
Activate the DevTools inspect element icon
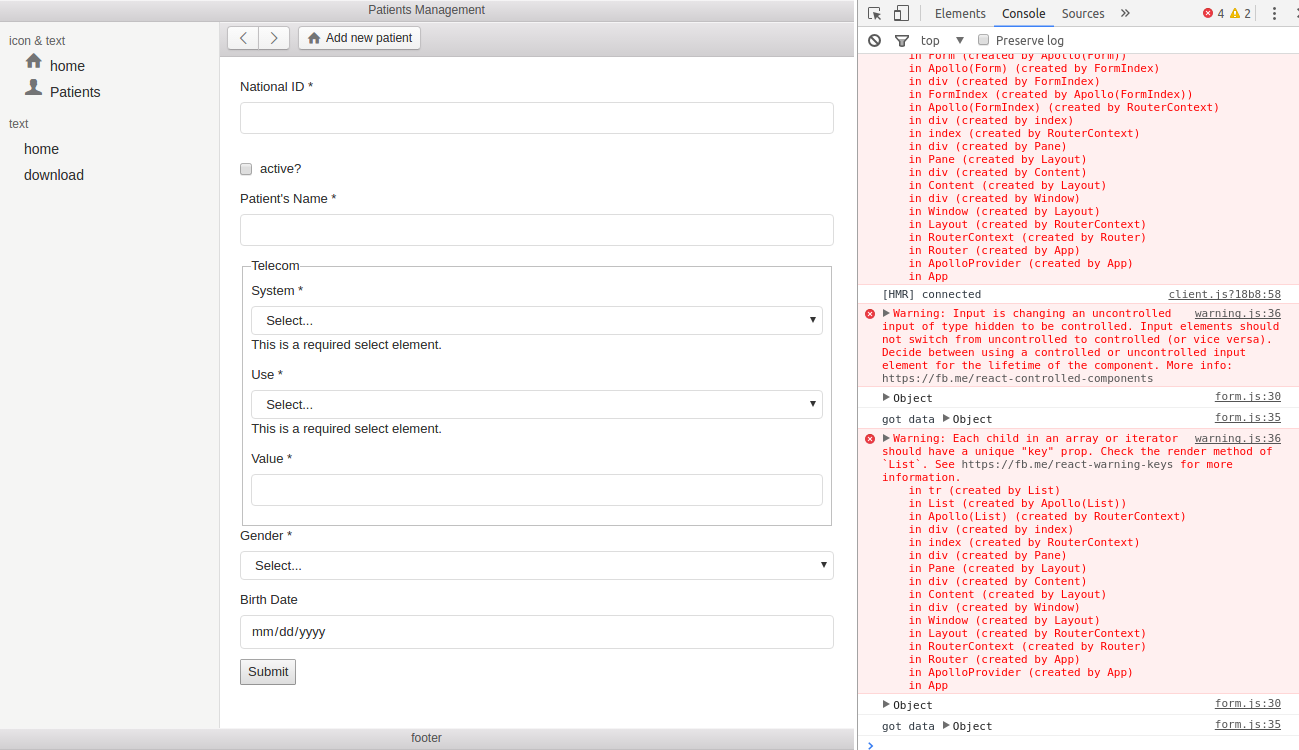pos(875,13)
